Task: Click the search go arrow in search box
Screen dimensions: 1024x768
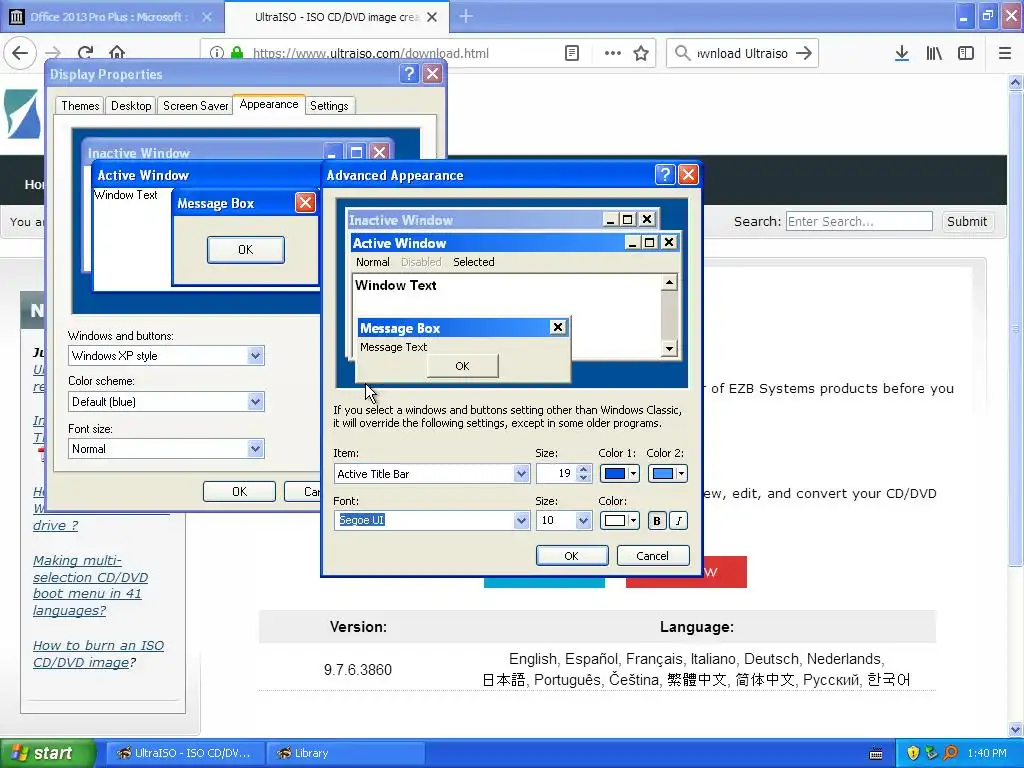Action: click(x=804, y=53)
